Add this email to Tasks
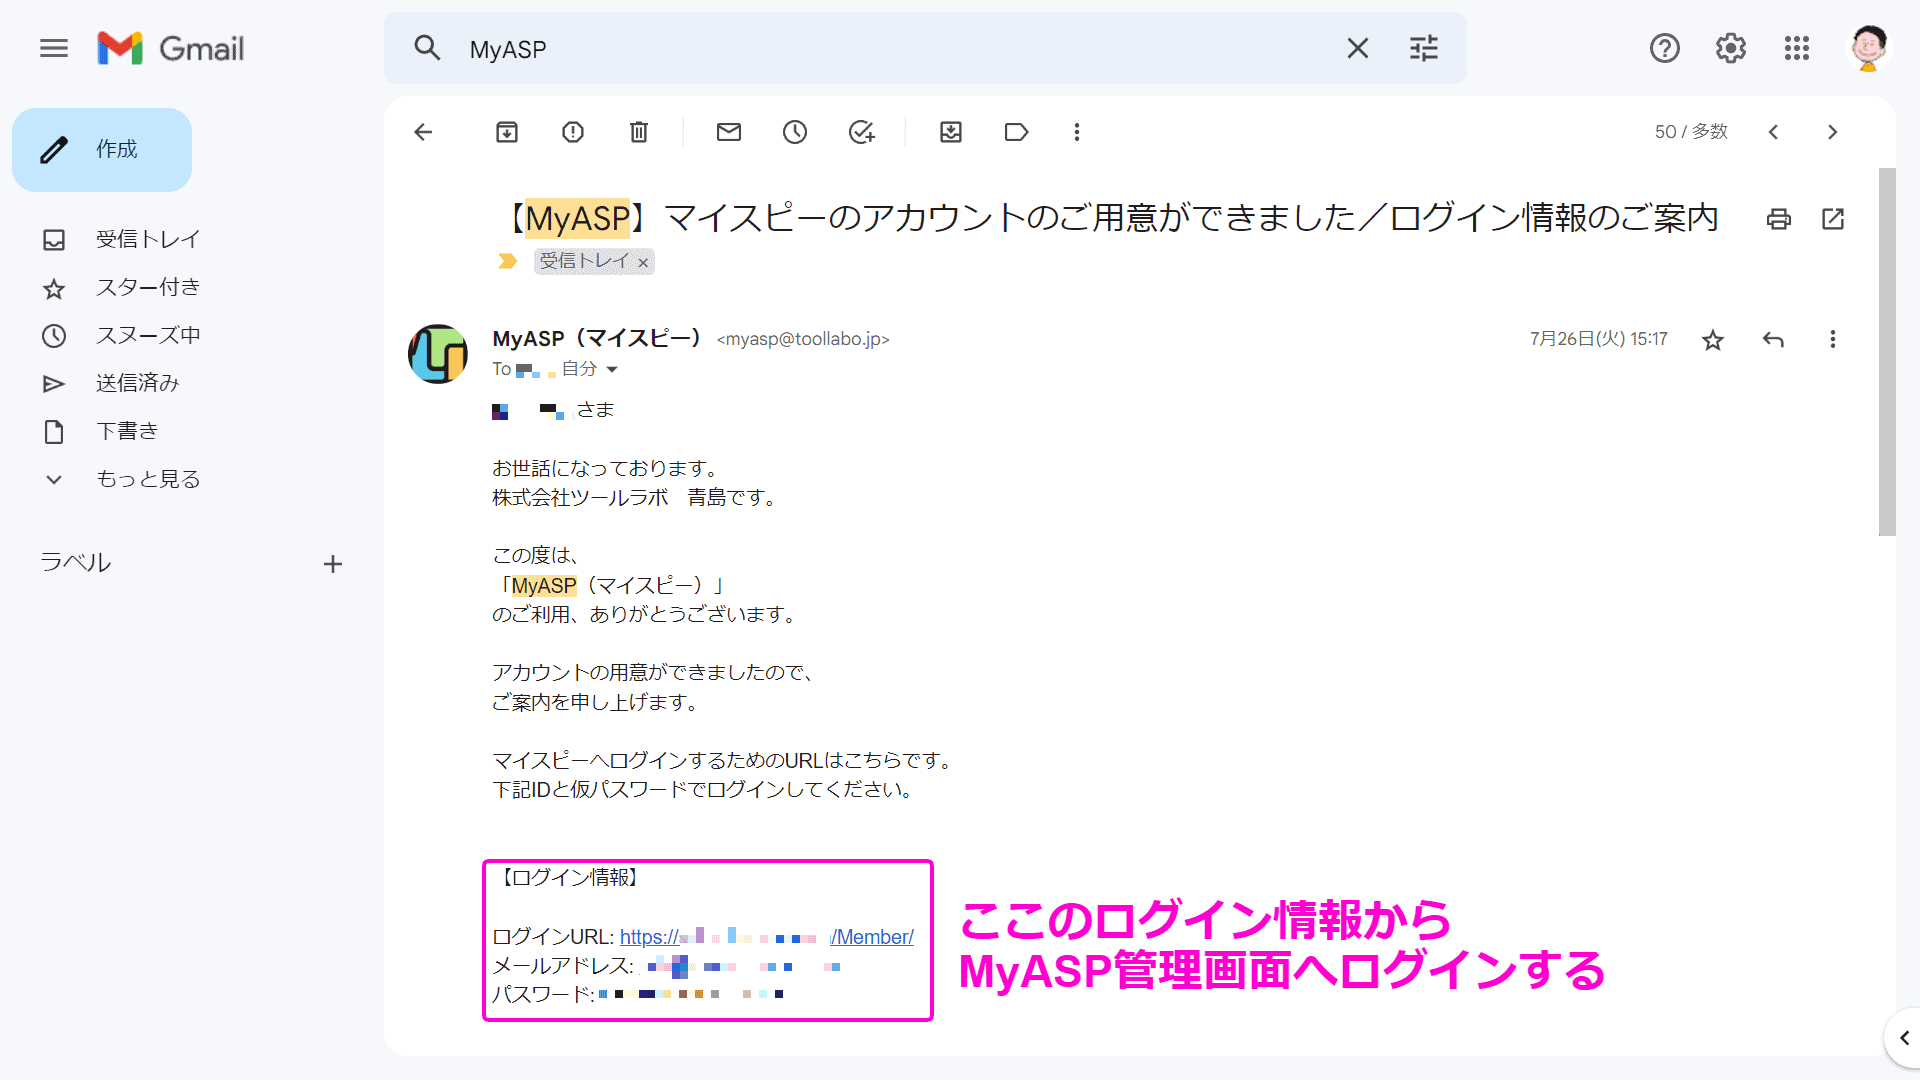Viewport: 1920px width, 1080px height. (861, 131)
